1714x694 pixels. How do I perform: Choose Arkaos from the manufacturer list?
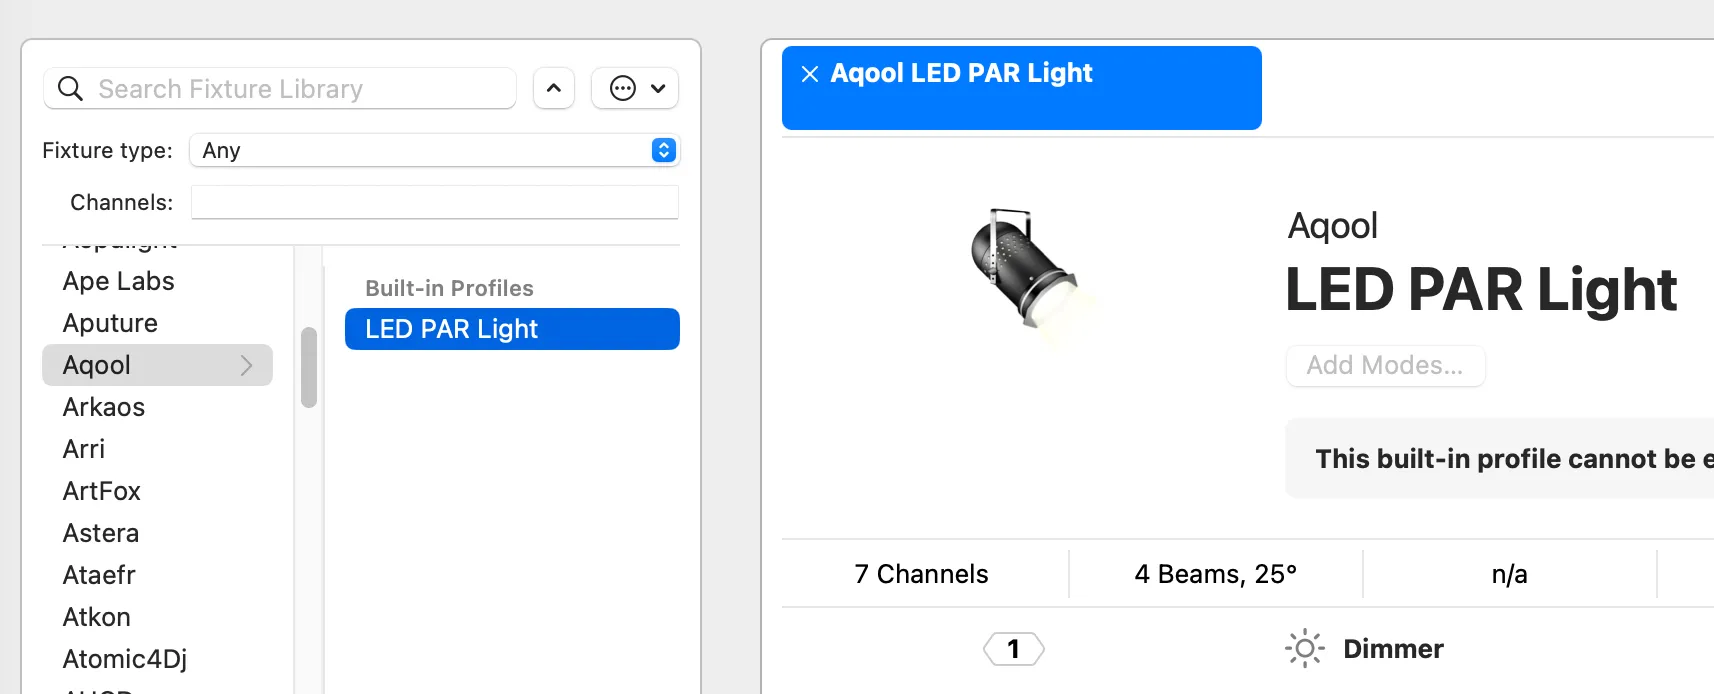(x=104, y=407)
